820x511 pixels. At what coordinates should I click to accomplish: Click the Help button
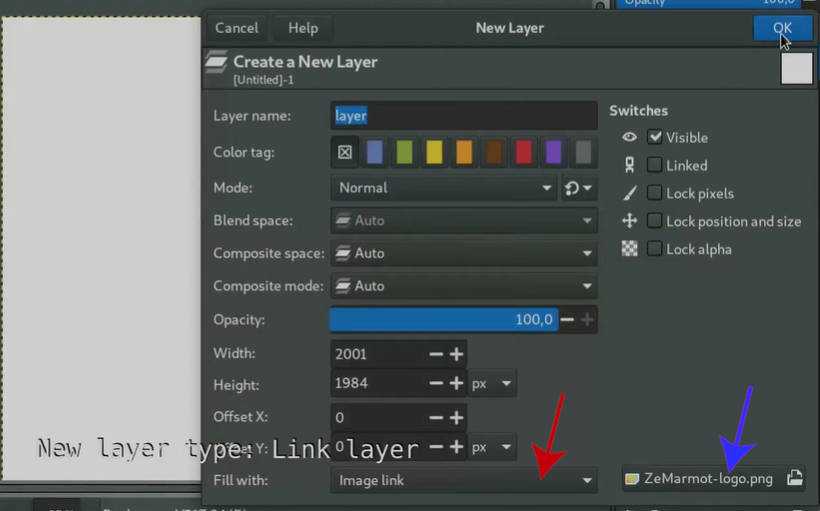[303, 28]
